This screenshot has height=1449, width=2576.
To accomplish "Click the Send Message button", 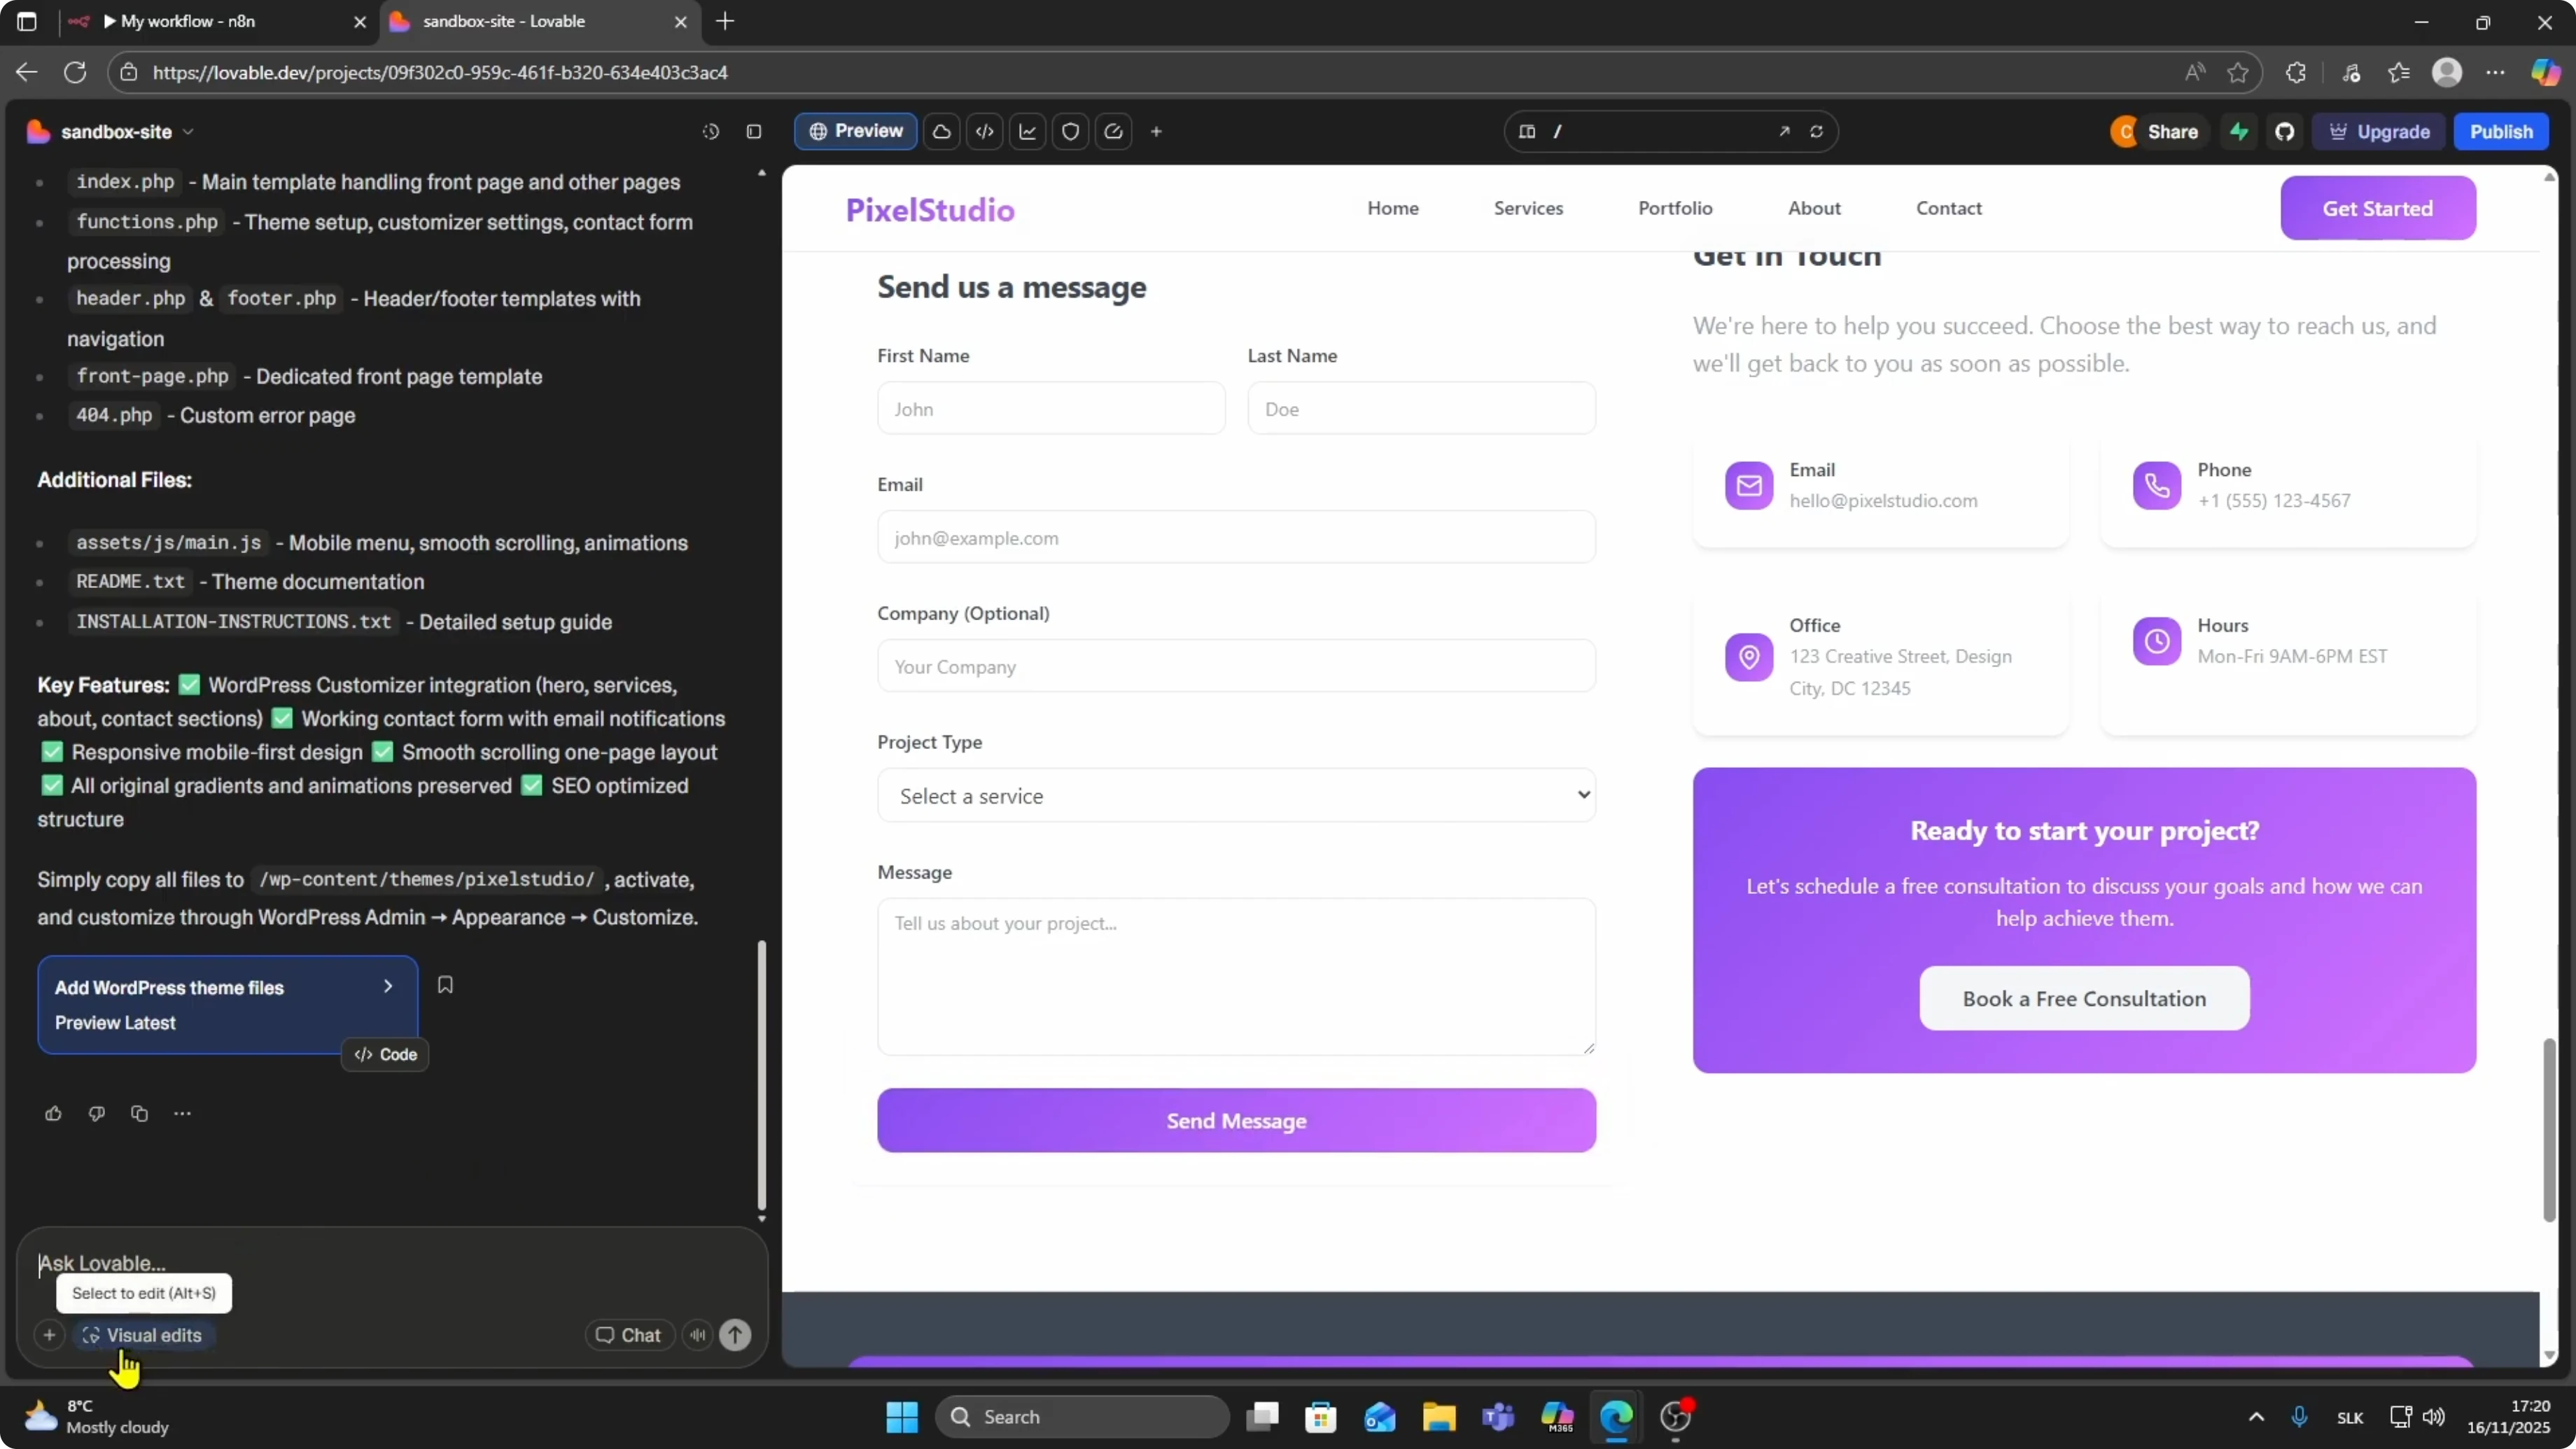I will pyautogui.click(x=1236, y=1121).
